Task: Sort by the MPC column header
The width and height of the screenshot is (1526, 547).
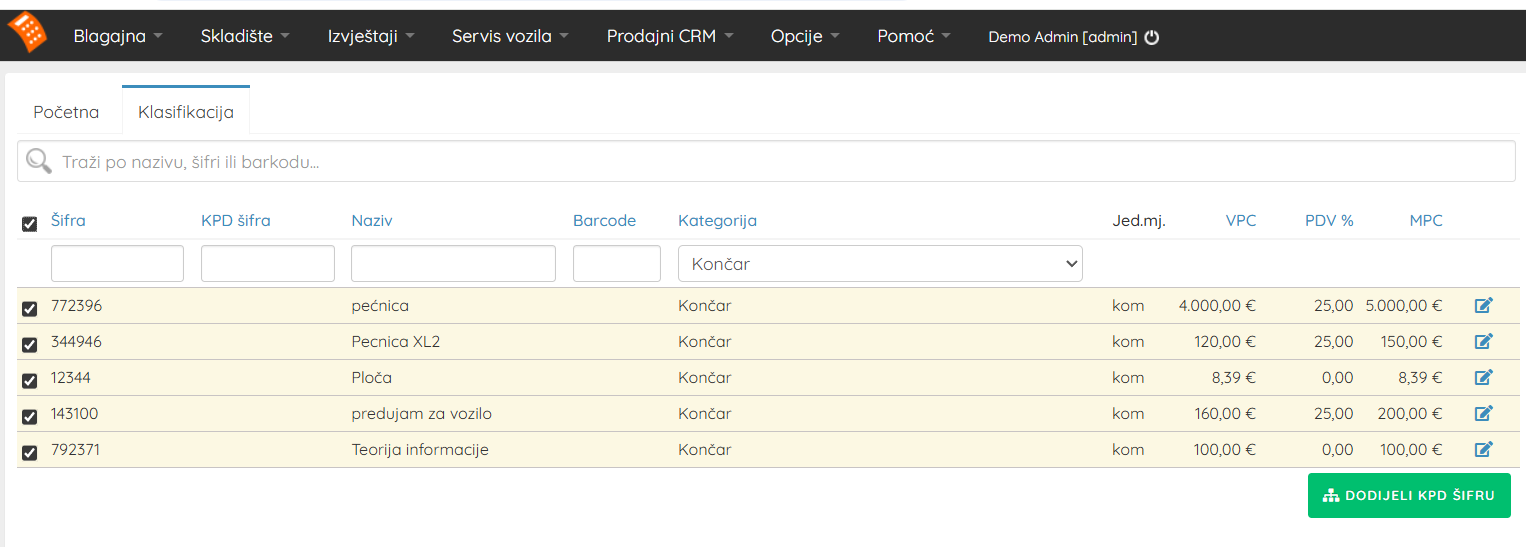Action: [x=1426, y=221]
